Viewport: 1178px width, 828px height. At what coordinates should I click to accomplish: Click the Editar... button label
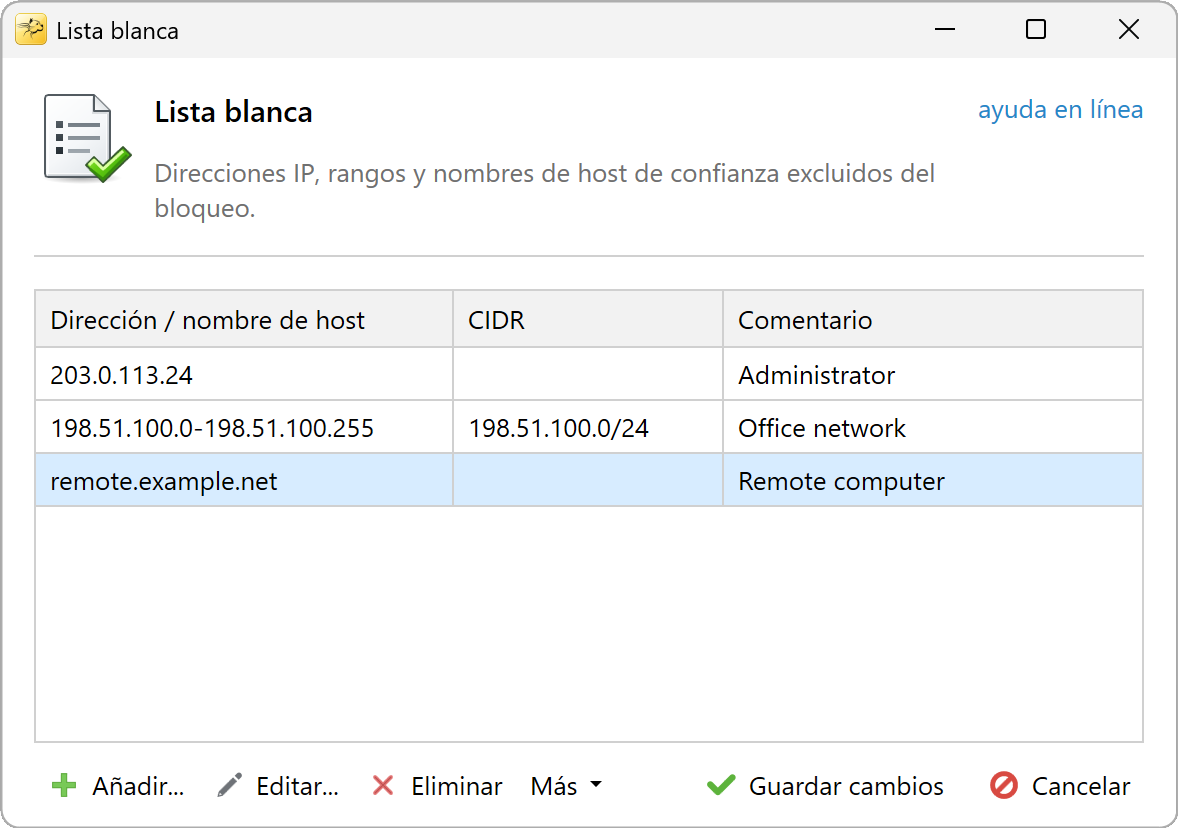pyautogui.click(x=298, y=786)
